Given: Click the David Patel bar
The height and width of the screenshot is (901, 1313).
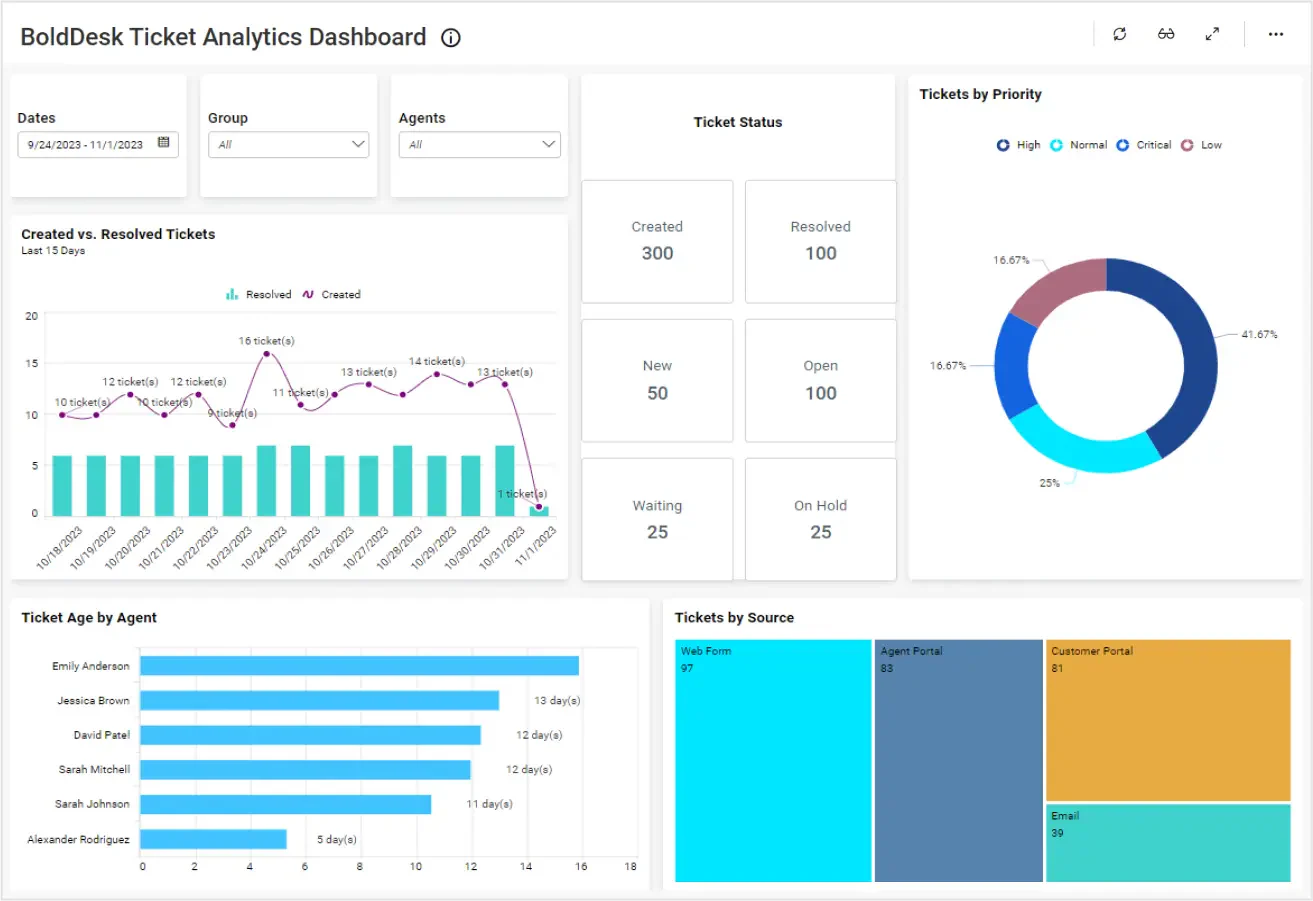Looking at the screenshot, I should click(x=310, y=735).
